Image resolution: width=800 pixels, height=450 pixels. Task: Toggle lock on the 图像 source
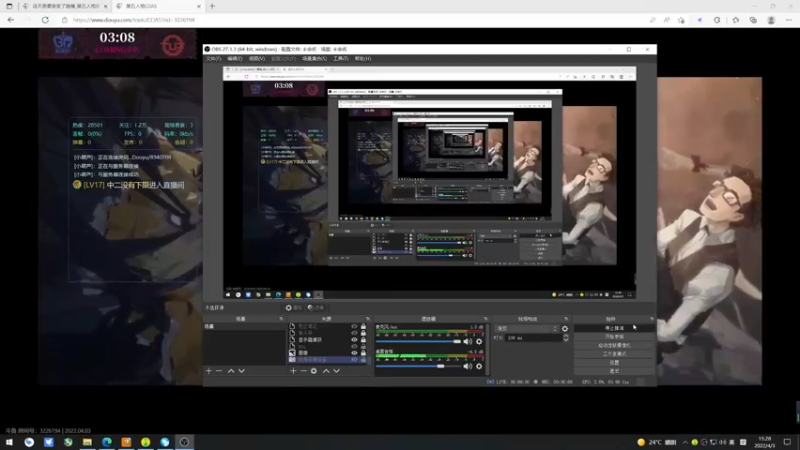[363, 353]
